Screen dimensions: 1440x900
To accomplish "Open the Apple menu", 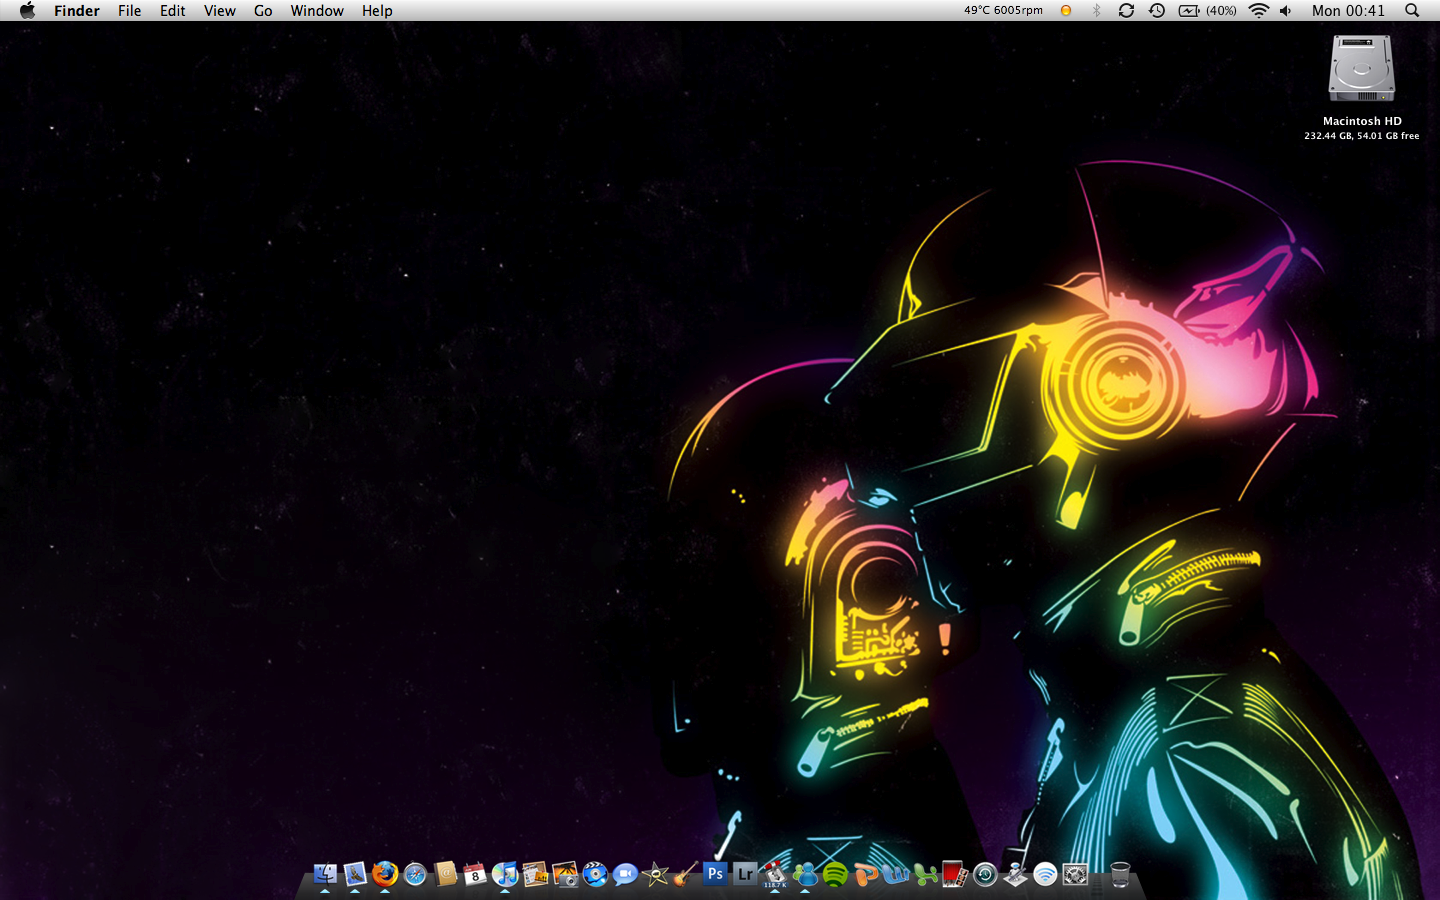I will 27,10.
